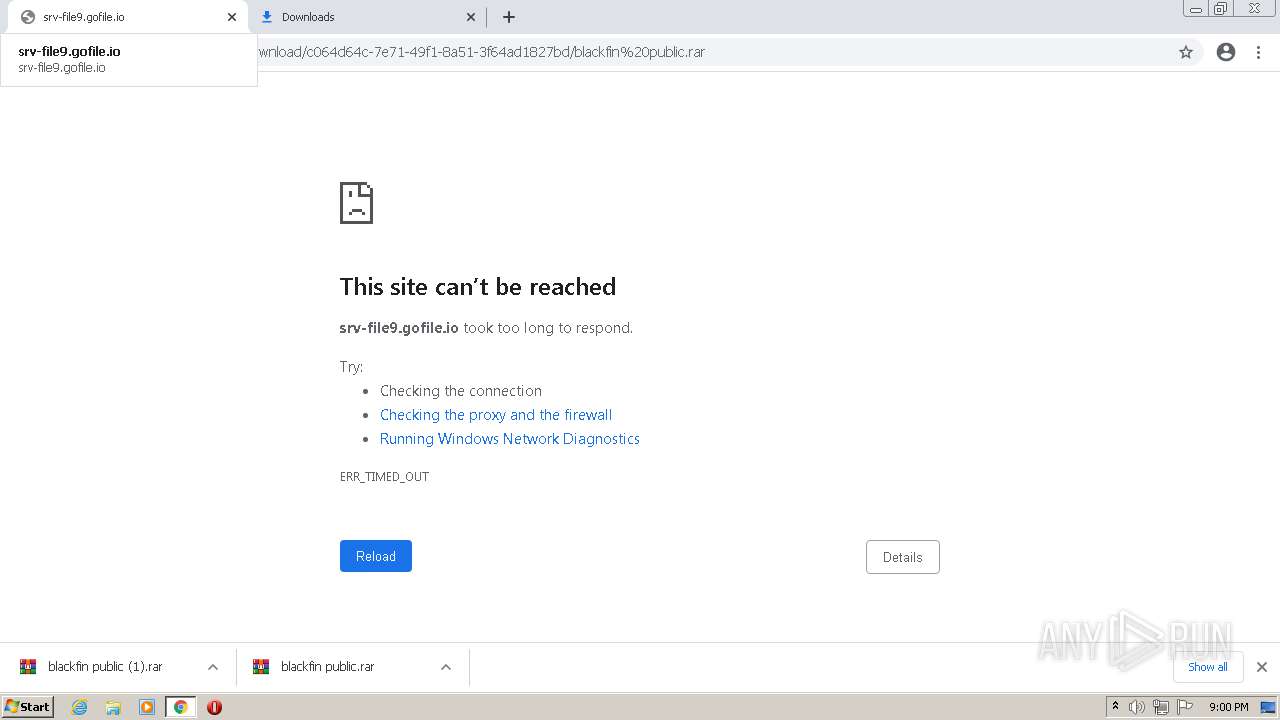Click the Reload button
The width and height of the screenshot is (1280, 720).
coord(376,556)
